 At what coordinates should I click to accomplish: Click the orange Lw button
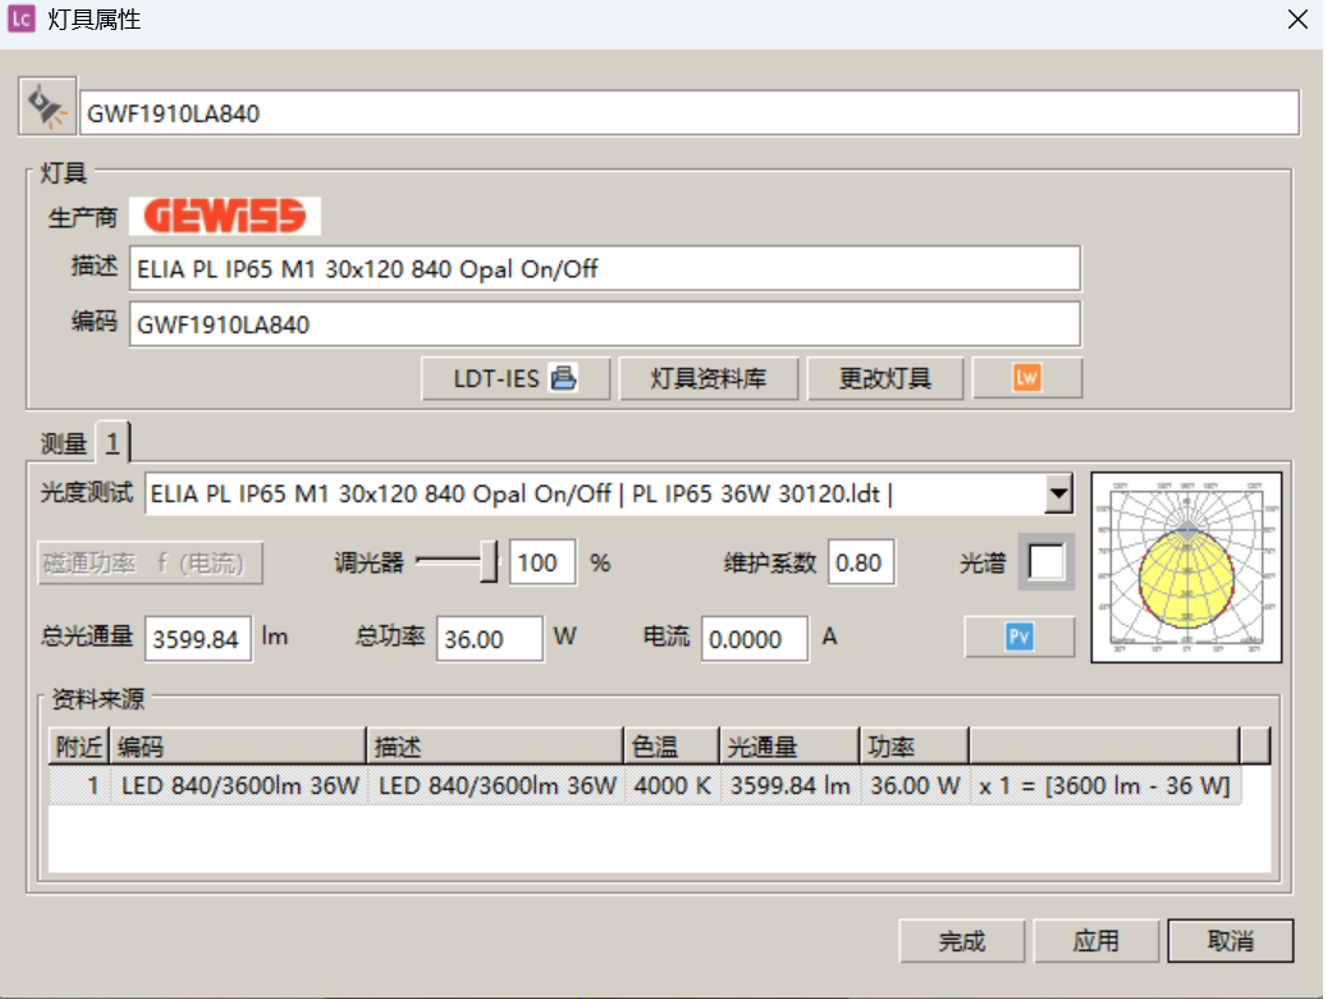(1026, 378)
